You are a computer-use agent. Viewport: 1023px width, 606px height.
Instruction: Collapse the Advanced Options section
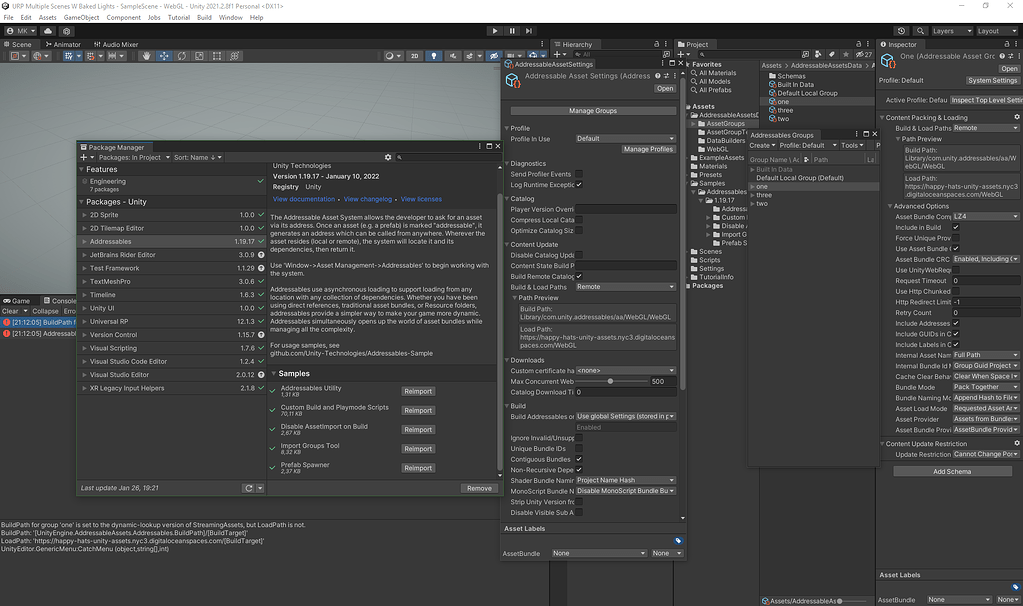point(890,207)
